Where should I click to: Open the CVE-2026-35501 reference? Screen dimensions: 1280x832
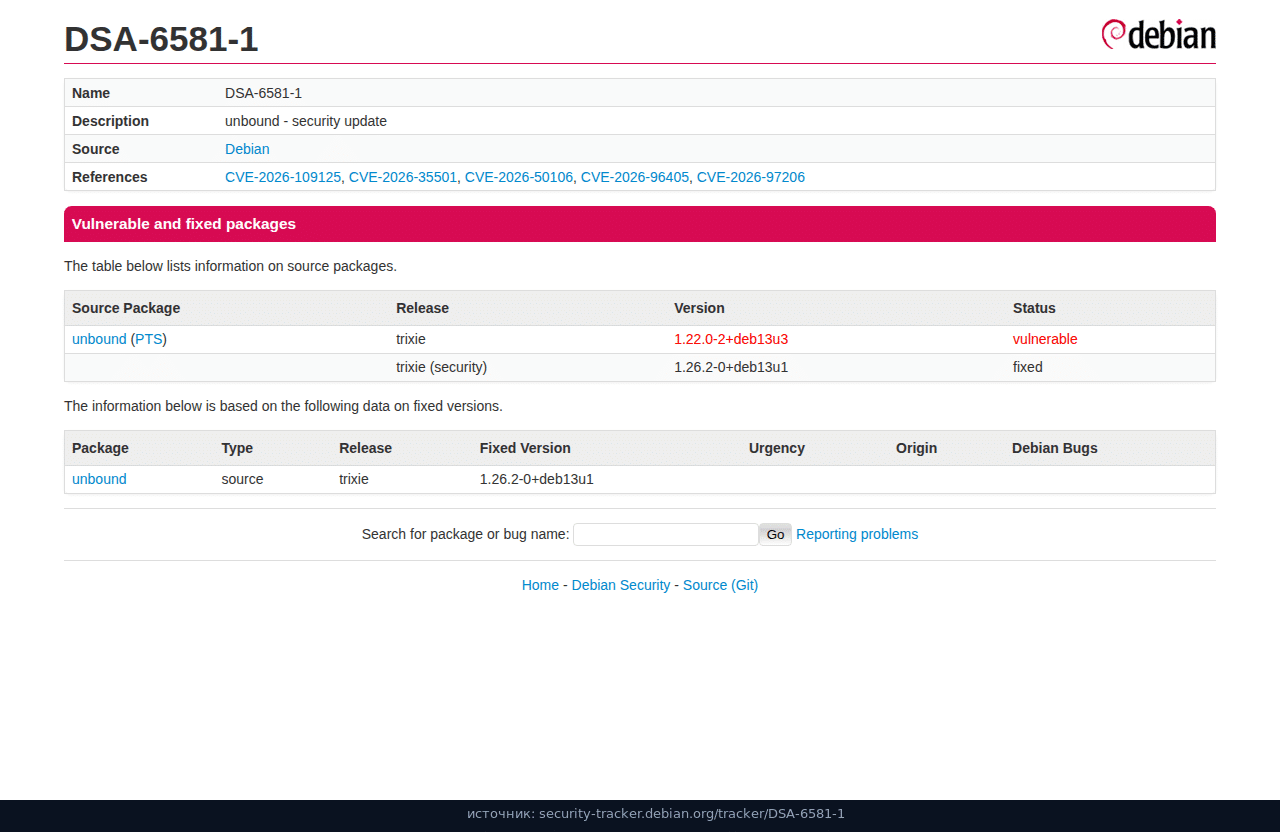coord(403,177)
